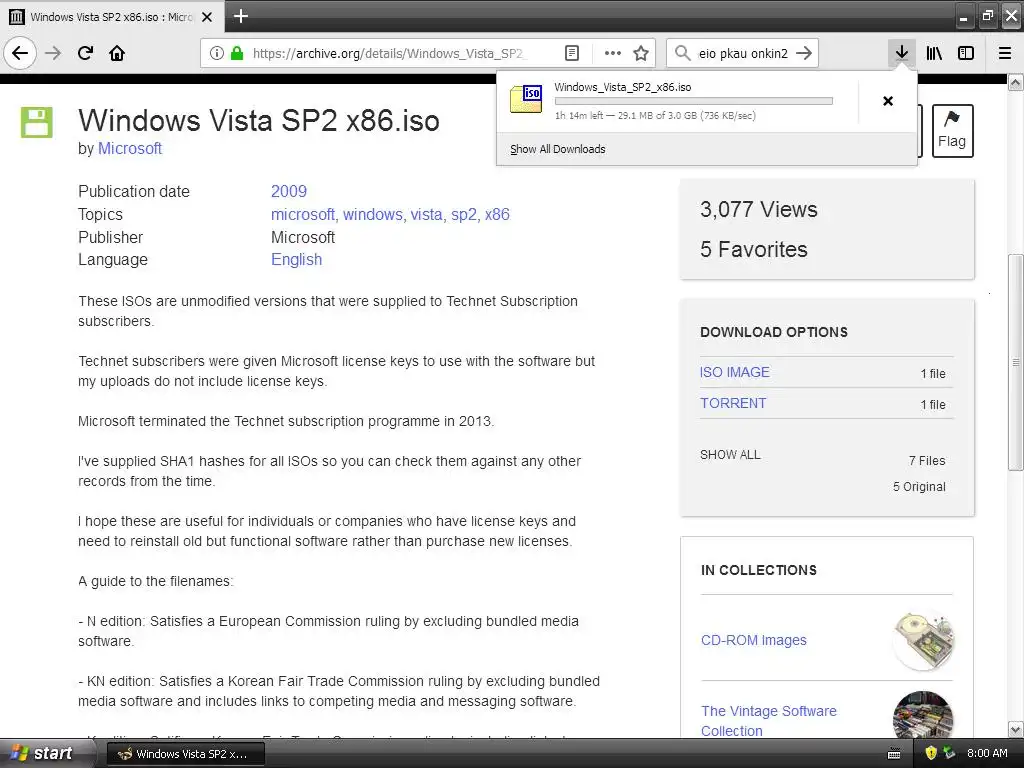Click the '5 Favorites' statistic
1024x768 pixels.
(x=754, y=249)
